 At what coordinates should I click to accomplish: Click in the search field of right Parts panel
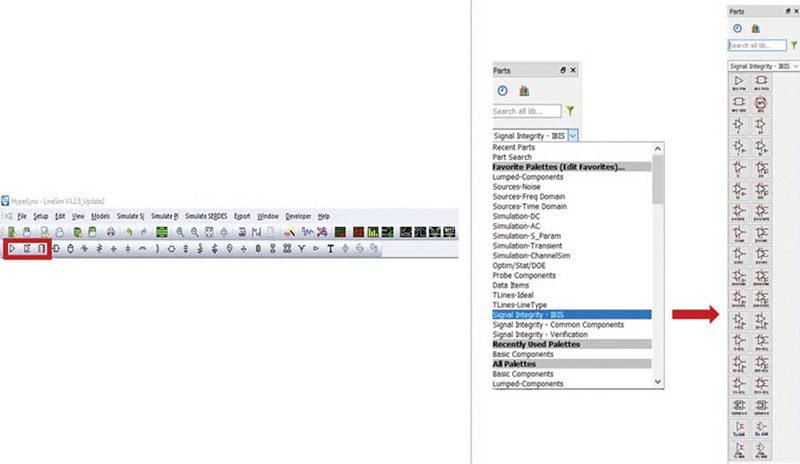[x=757, y=45]
